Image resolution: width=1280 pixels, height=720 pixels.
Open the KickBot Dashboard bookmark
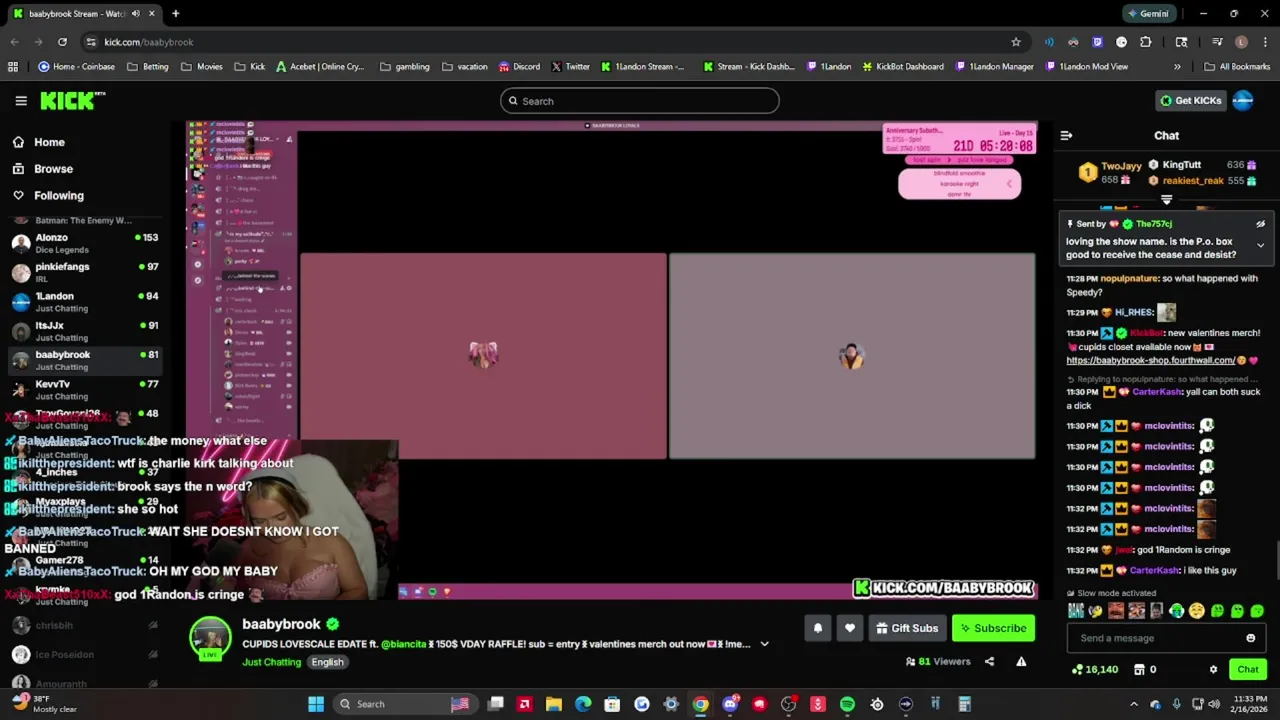(902, 67)
